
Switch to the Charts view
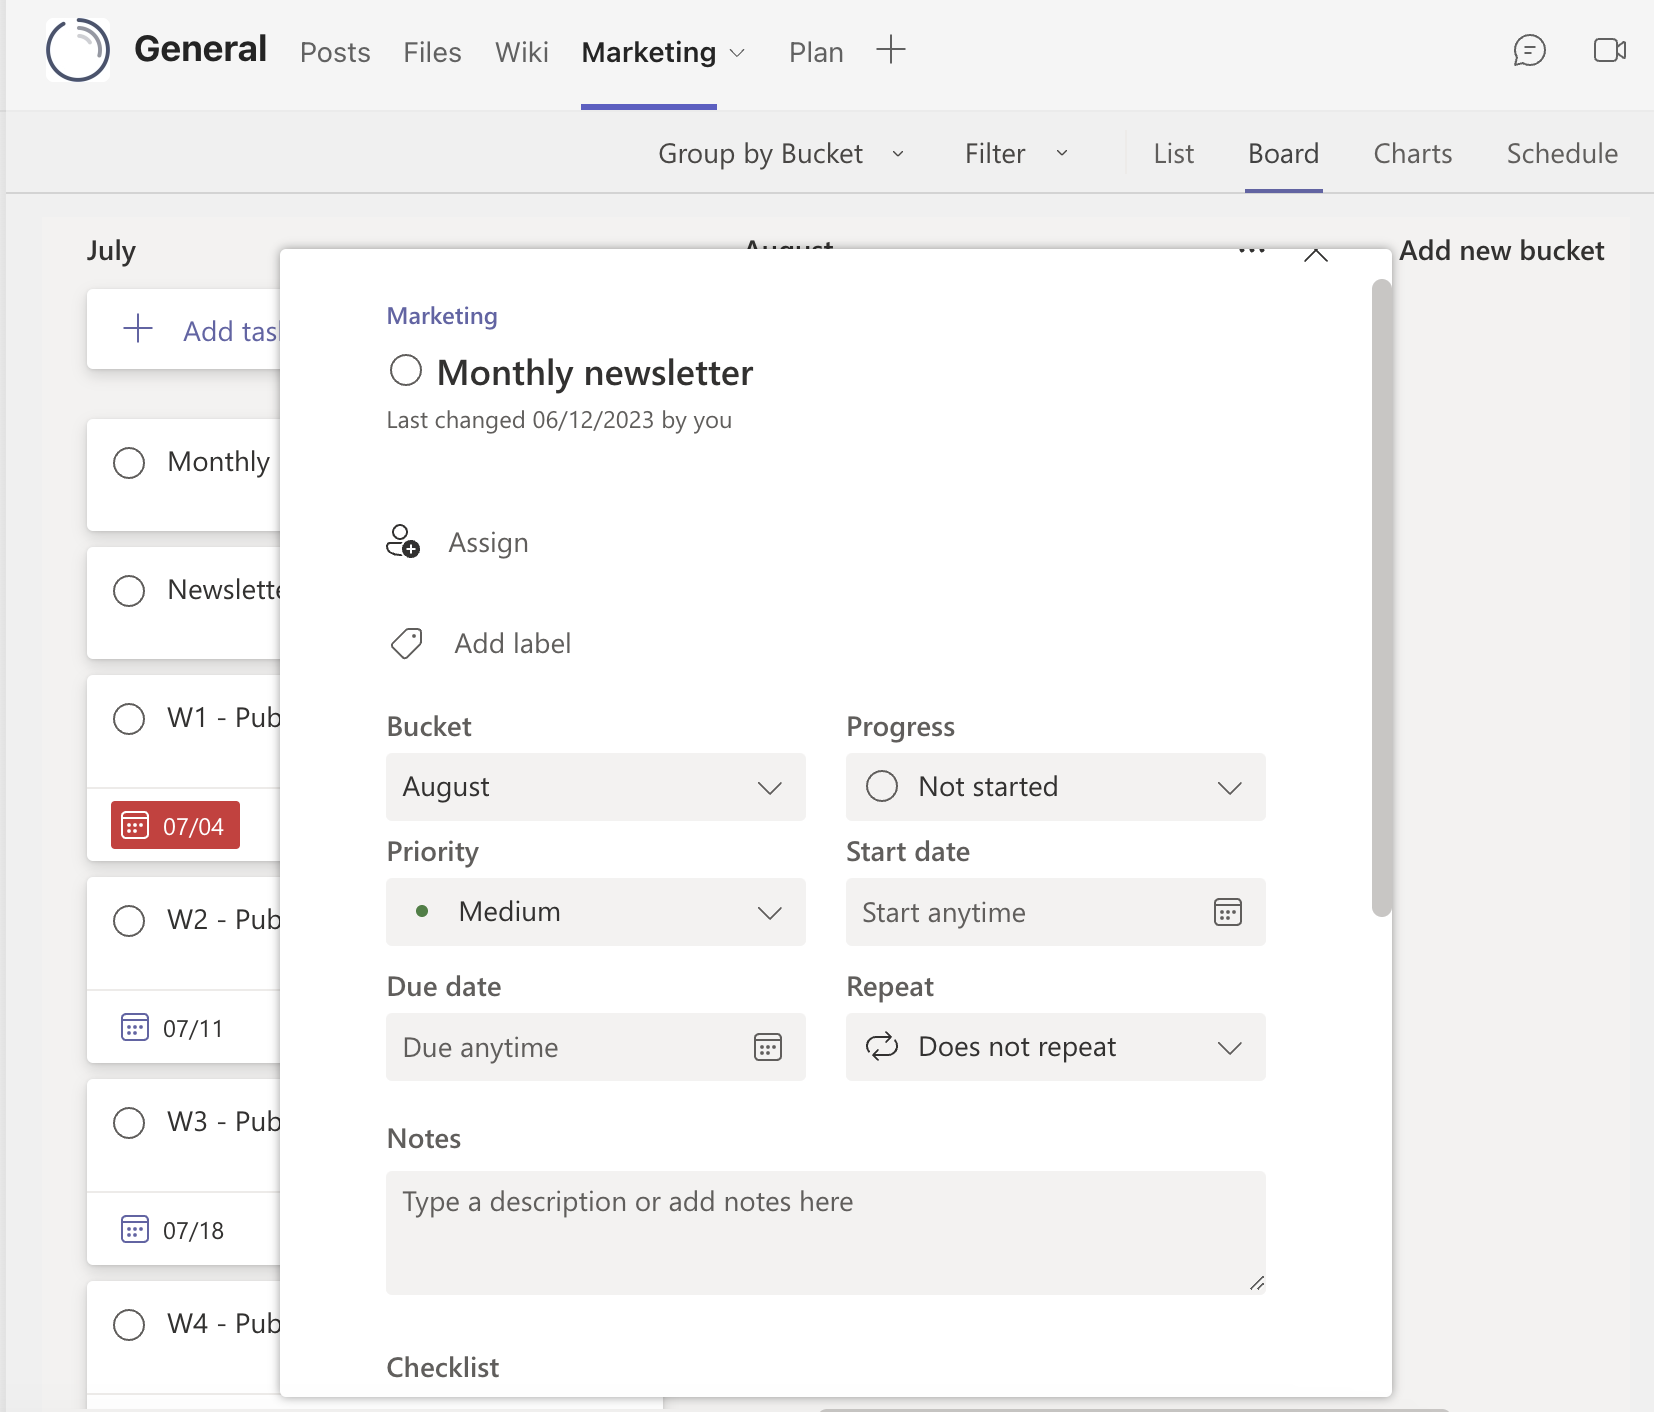tap(1412, 153)
